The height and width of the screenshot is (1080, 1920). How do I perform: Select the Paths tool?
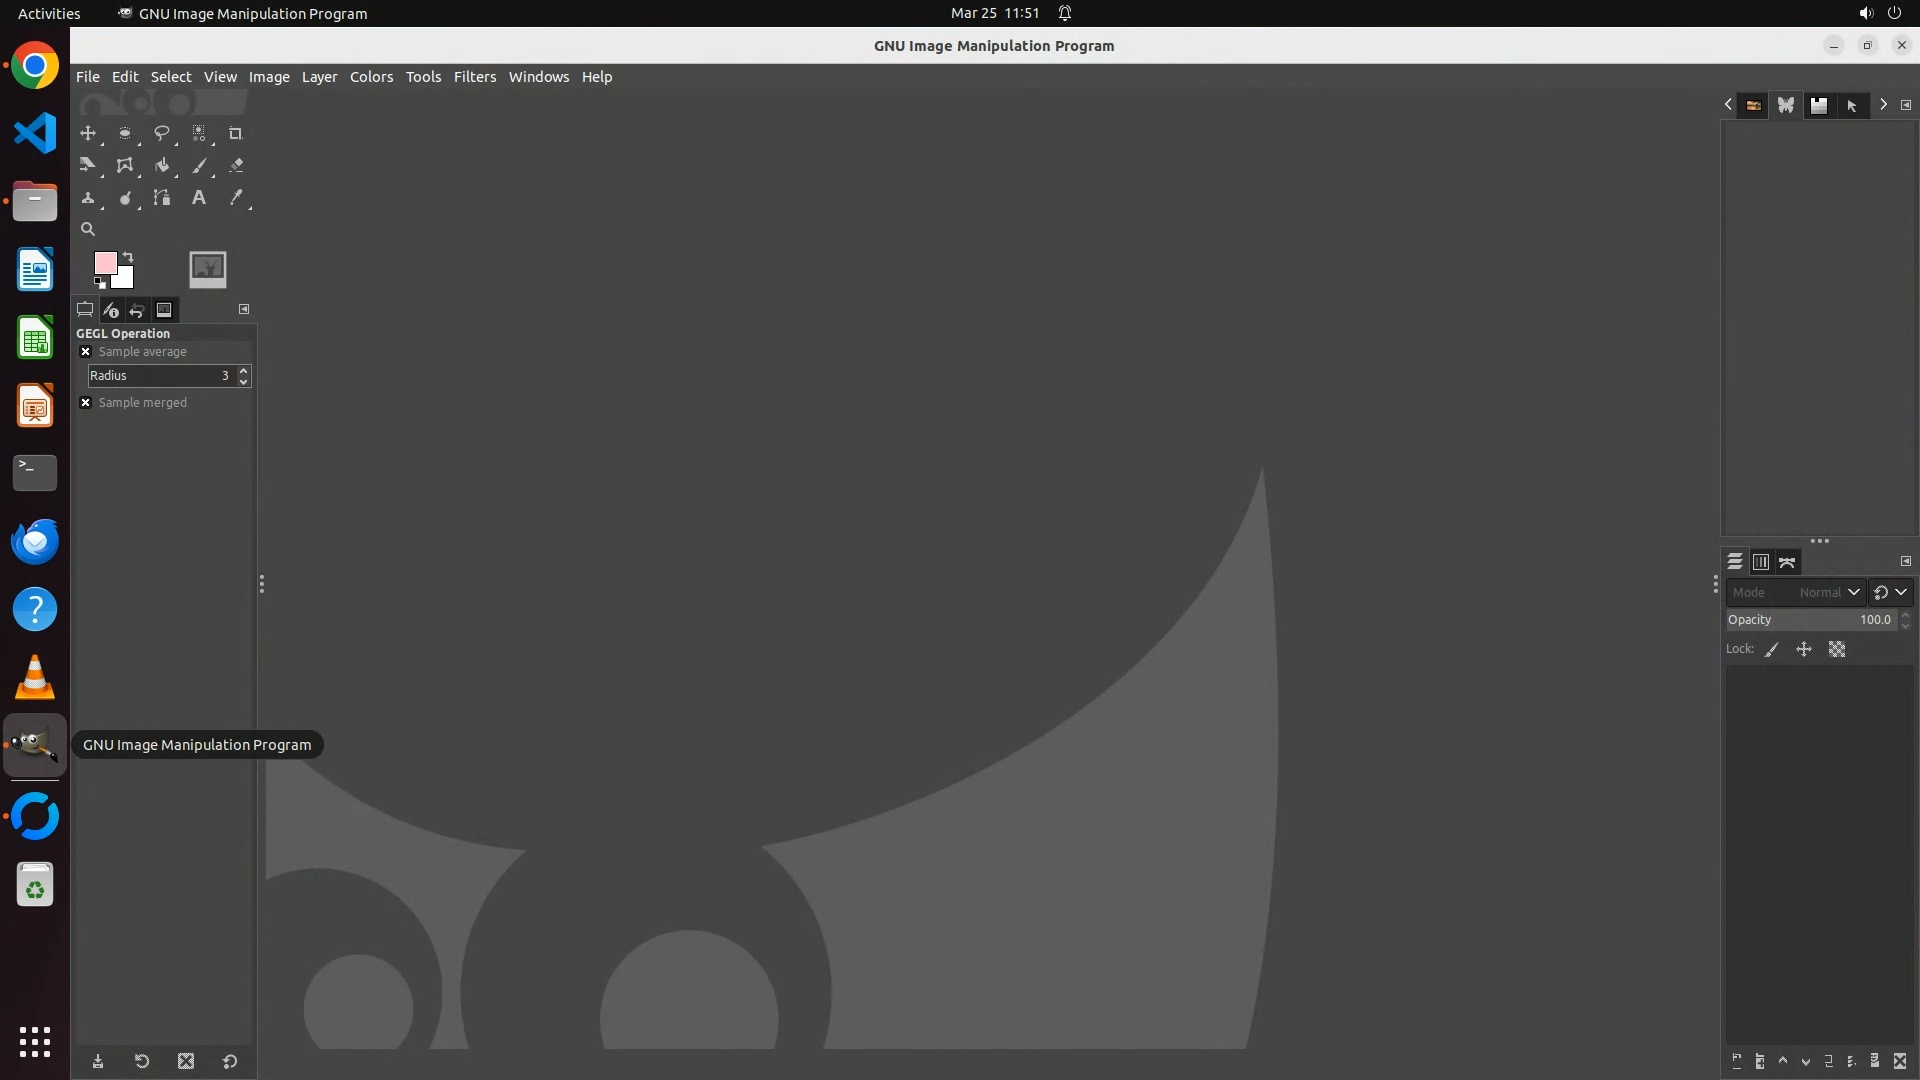click(161, 198)
